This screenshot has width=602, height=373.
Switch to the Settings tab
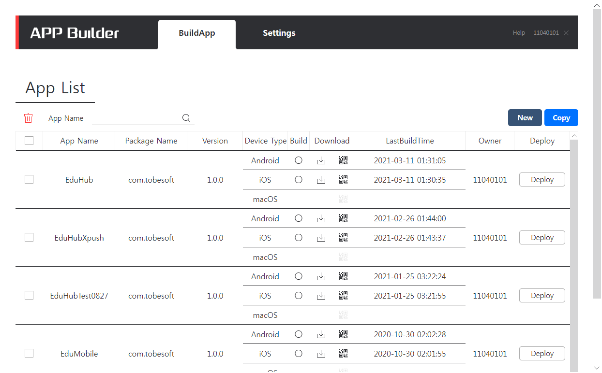279,33
